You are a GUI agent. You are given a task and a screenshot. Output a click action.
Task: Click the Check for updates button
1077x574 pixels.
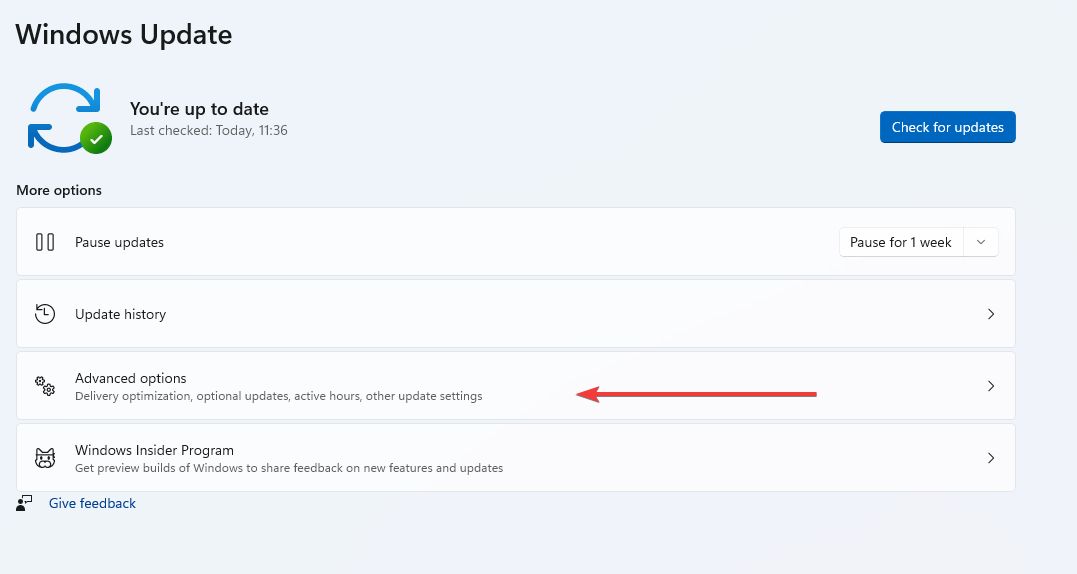coord(947,127)
